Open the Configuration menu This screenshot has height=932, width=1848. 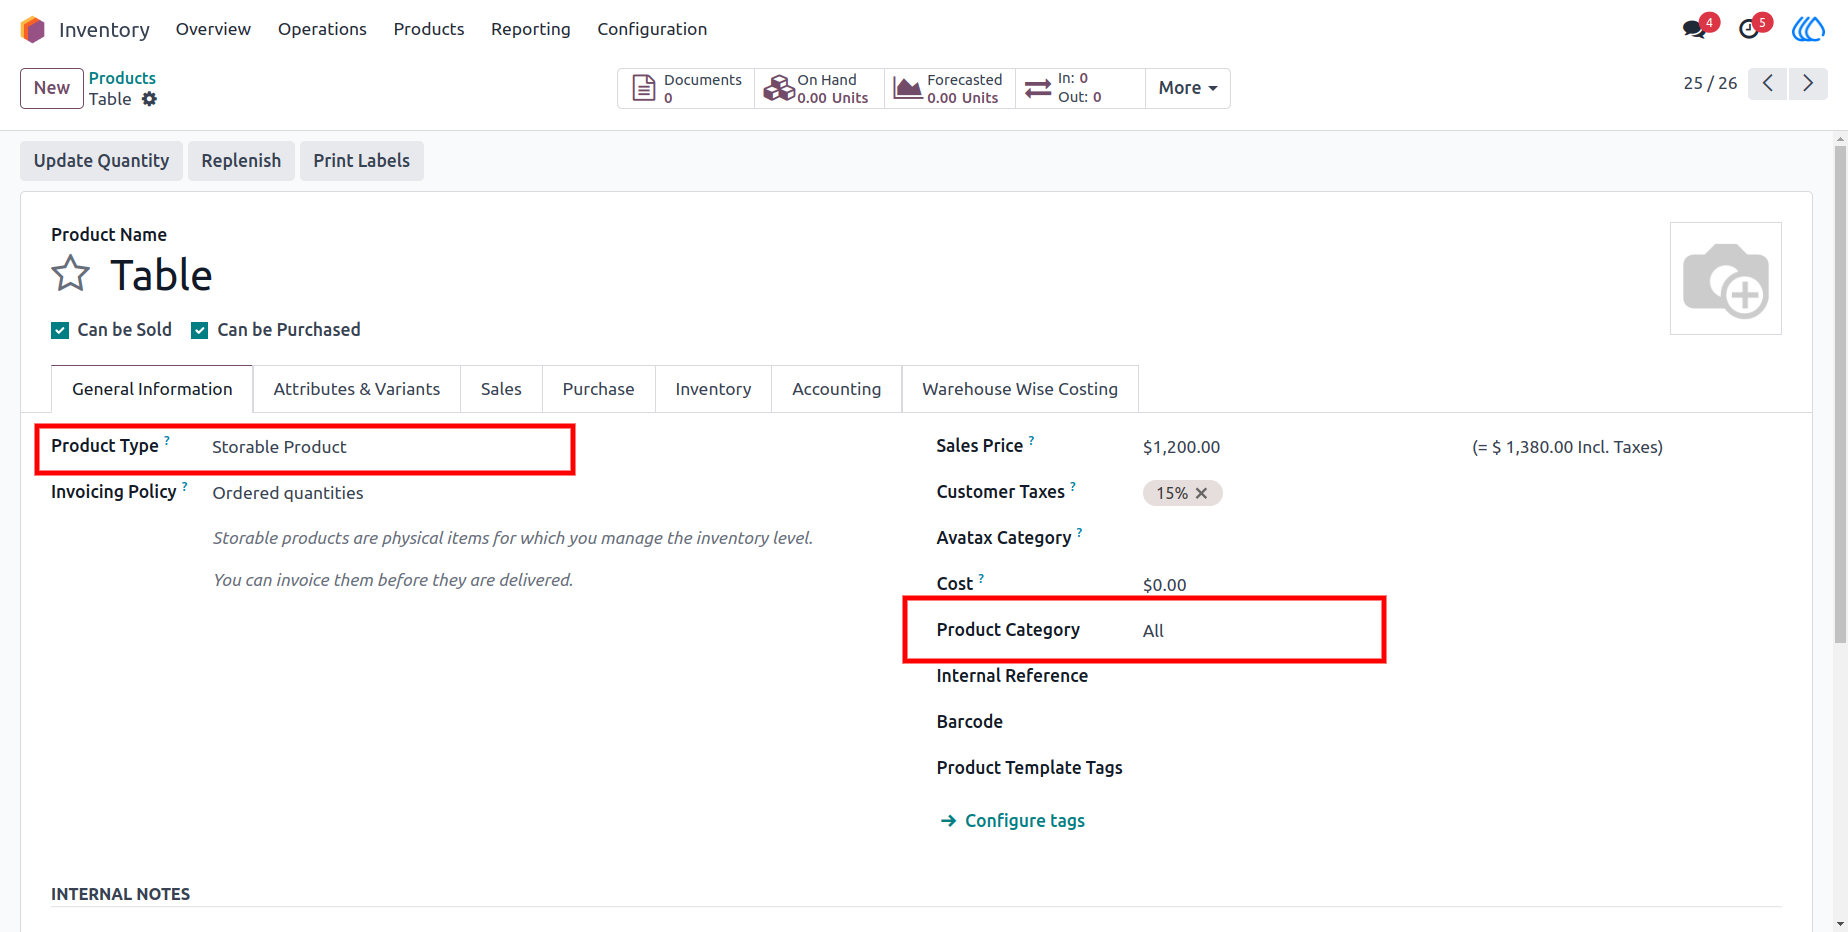coord(652,29)
